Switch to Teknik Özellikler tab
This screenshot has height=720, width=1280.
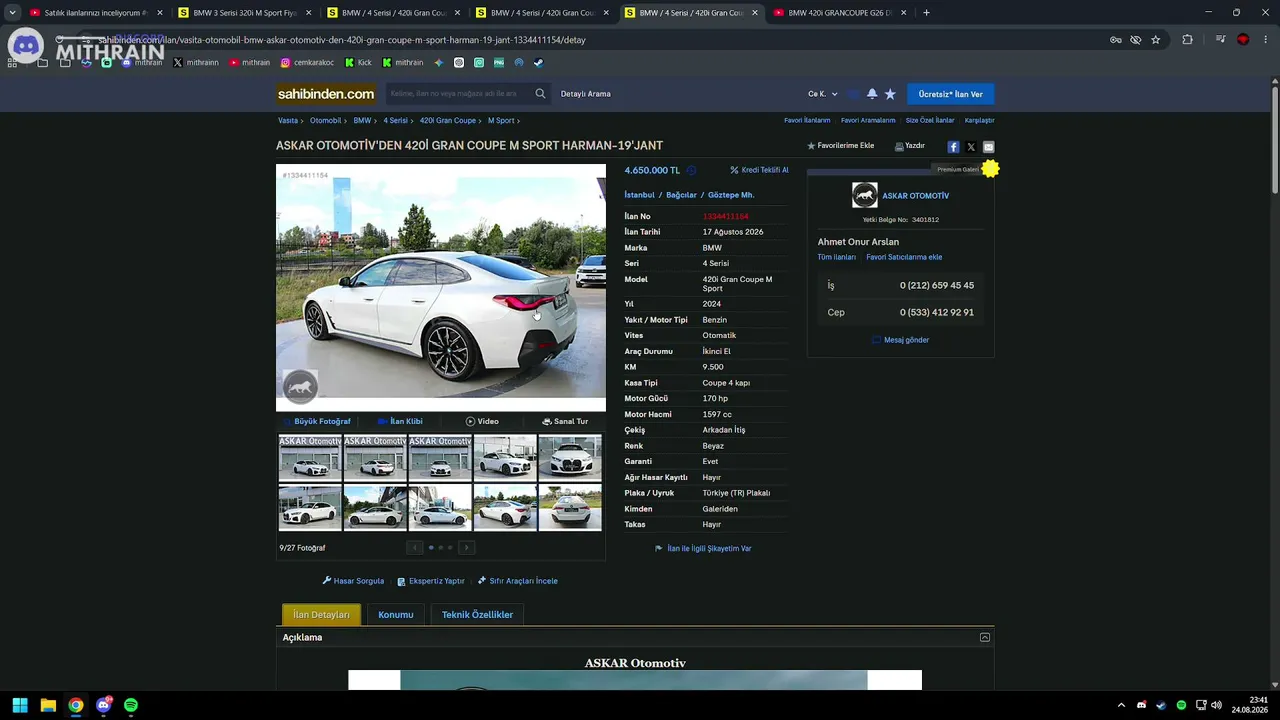point(477,615)
